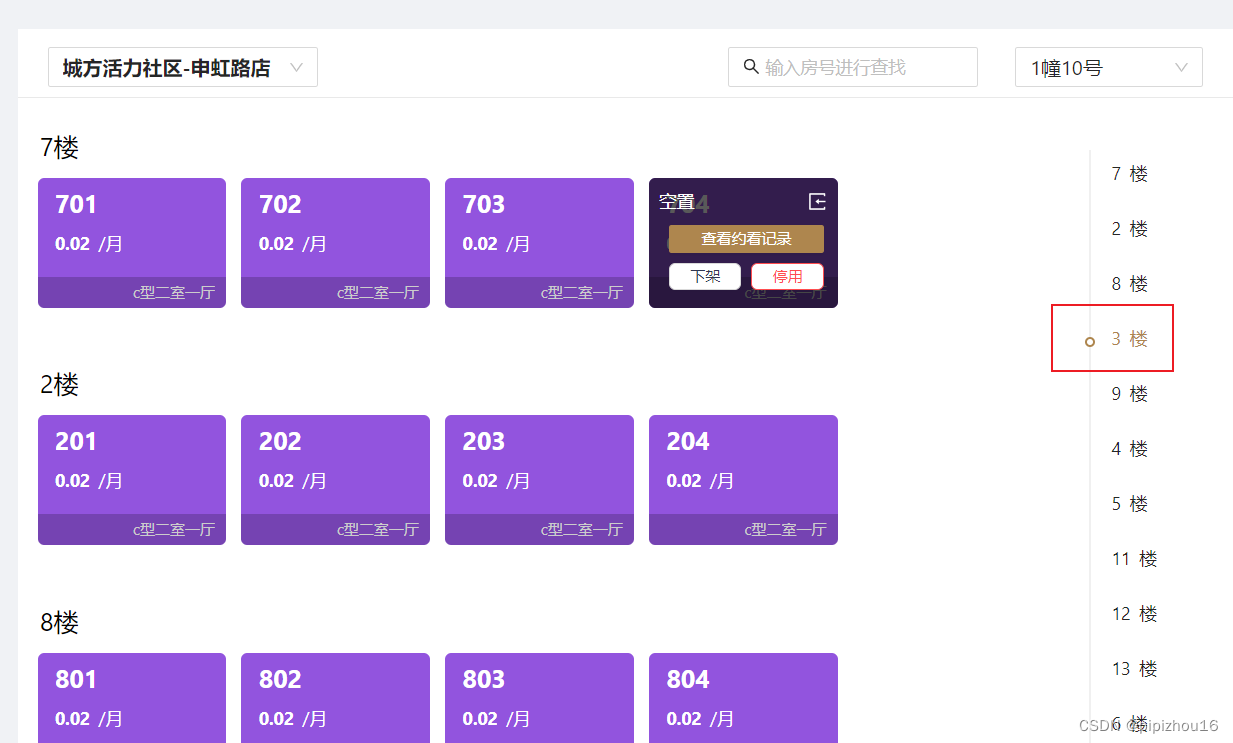Jump to 4 楼 in floor navigation
Image resolution: width=1233 pixels, height=743 pixels.
[1130, 449]
